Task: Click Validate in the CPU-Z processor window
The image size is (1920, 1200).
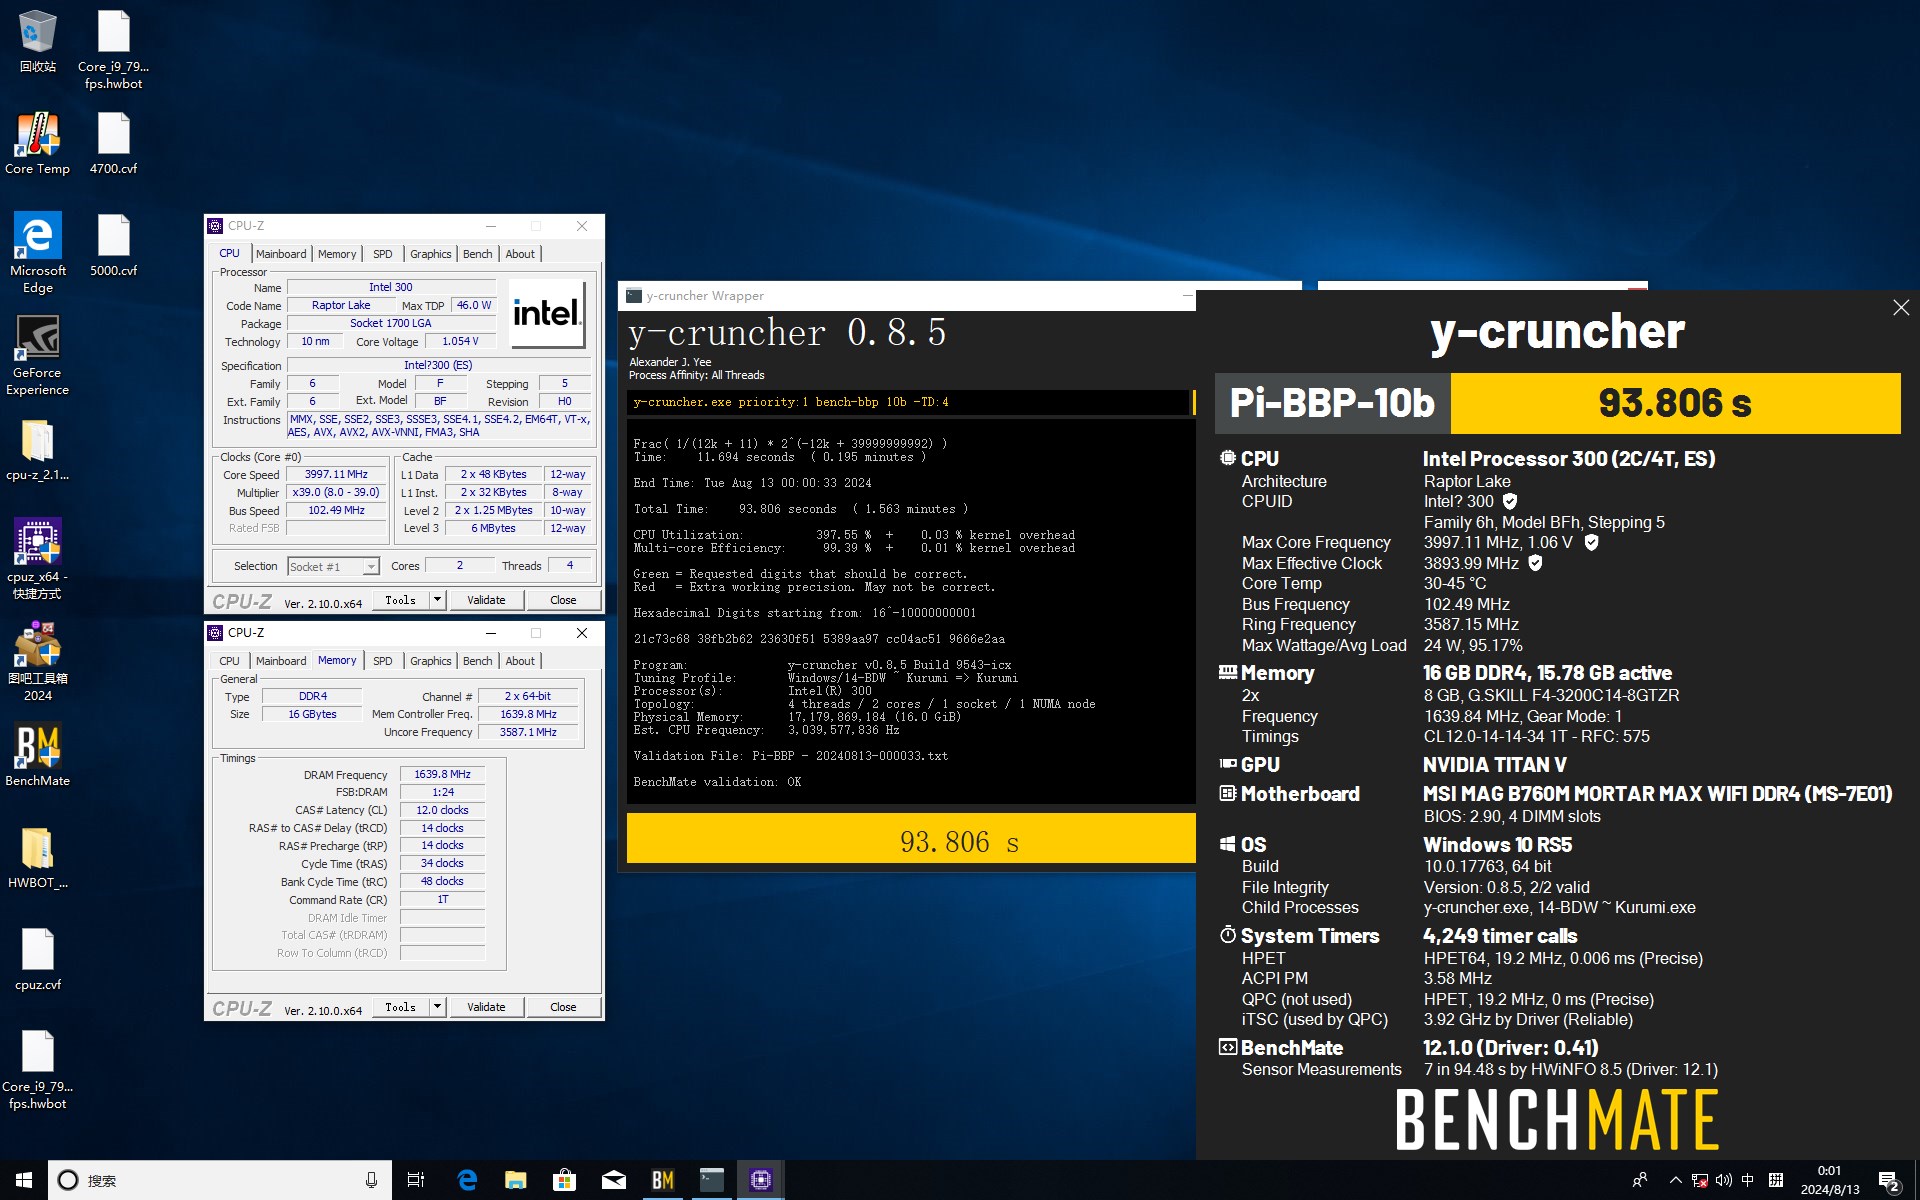Action: [486, 600]
